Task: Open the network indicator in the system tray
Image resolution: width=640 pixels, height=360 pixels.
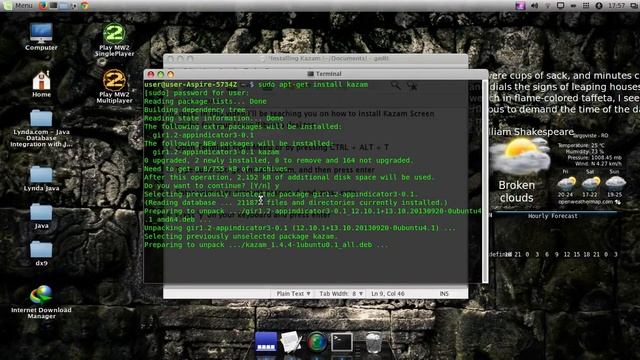Action: tap(547, 5)
